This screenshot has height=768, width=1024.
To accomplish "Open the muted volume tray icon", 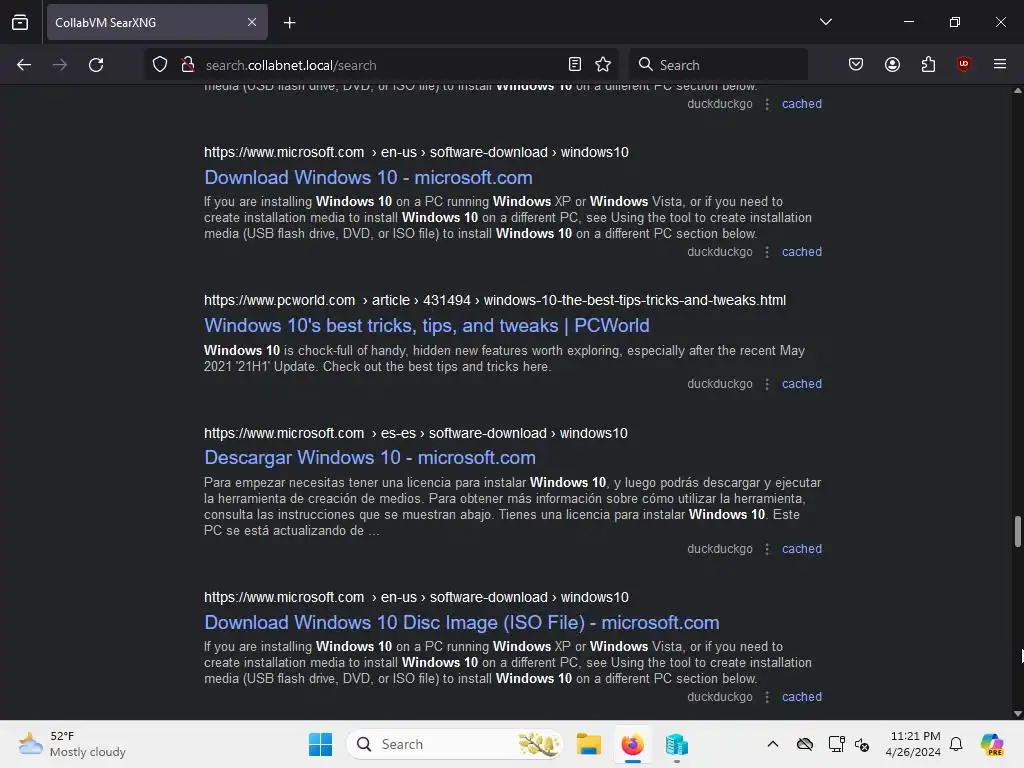I will tap(862, 744).
